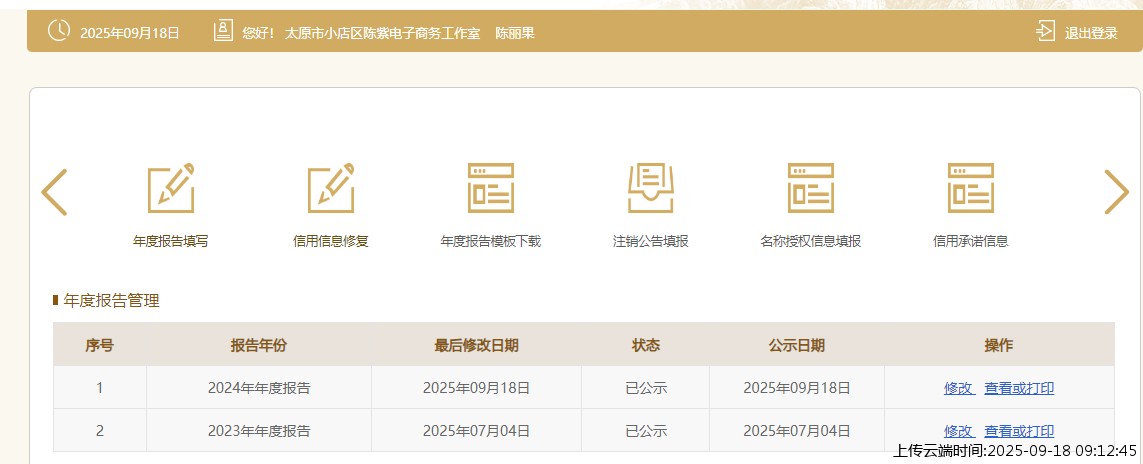
Task: Click the 您好! greeting in the header
Action: click(x=258, y=33)
